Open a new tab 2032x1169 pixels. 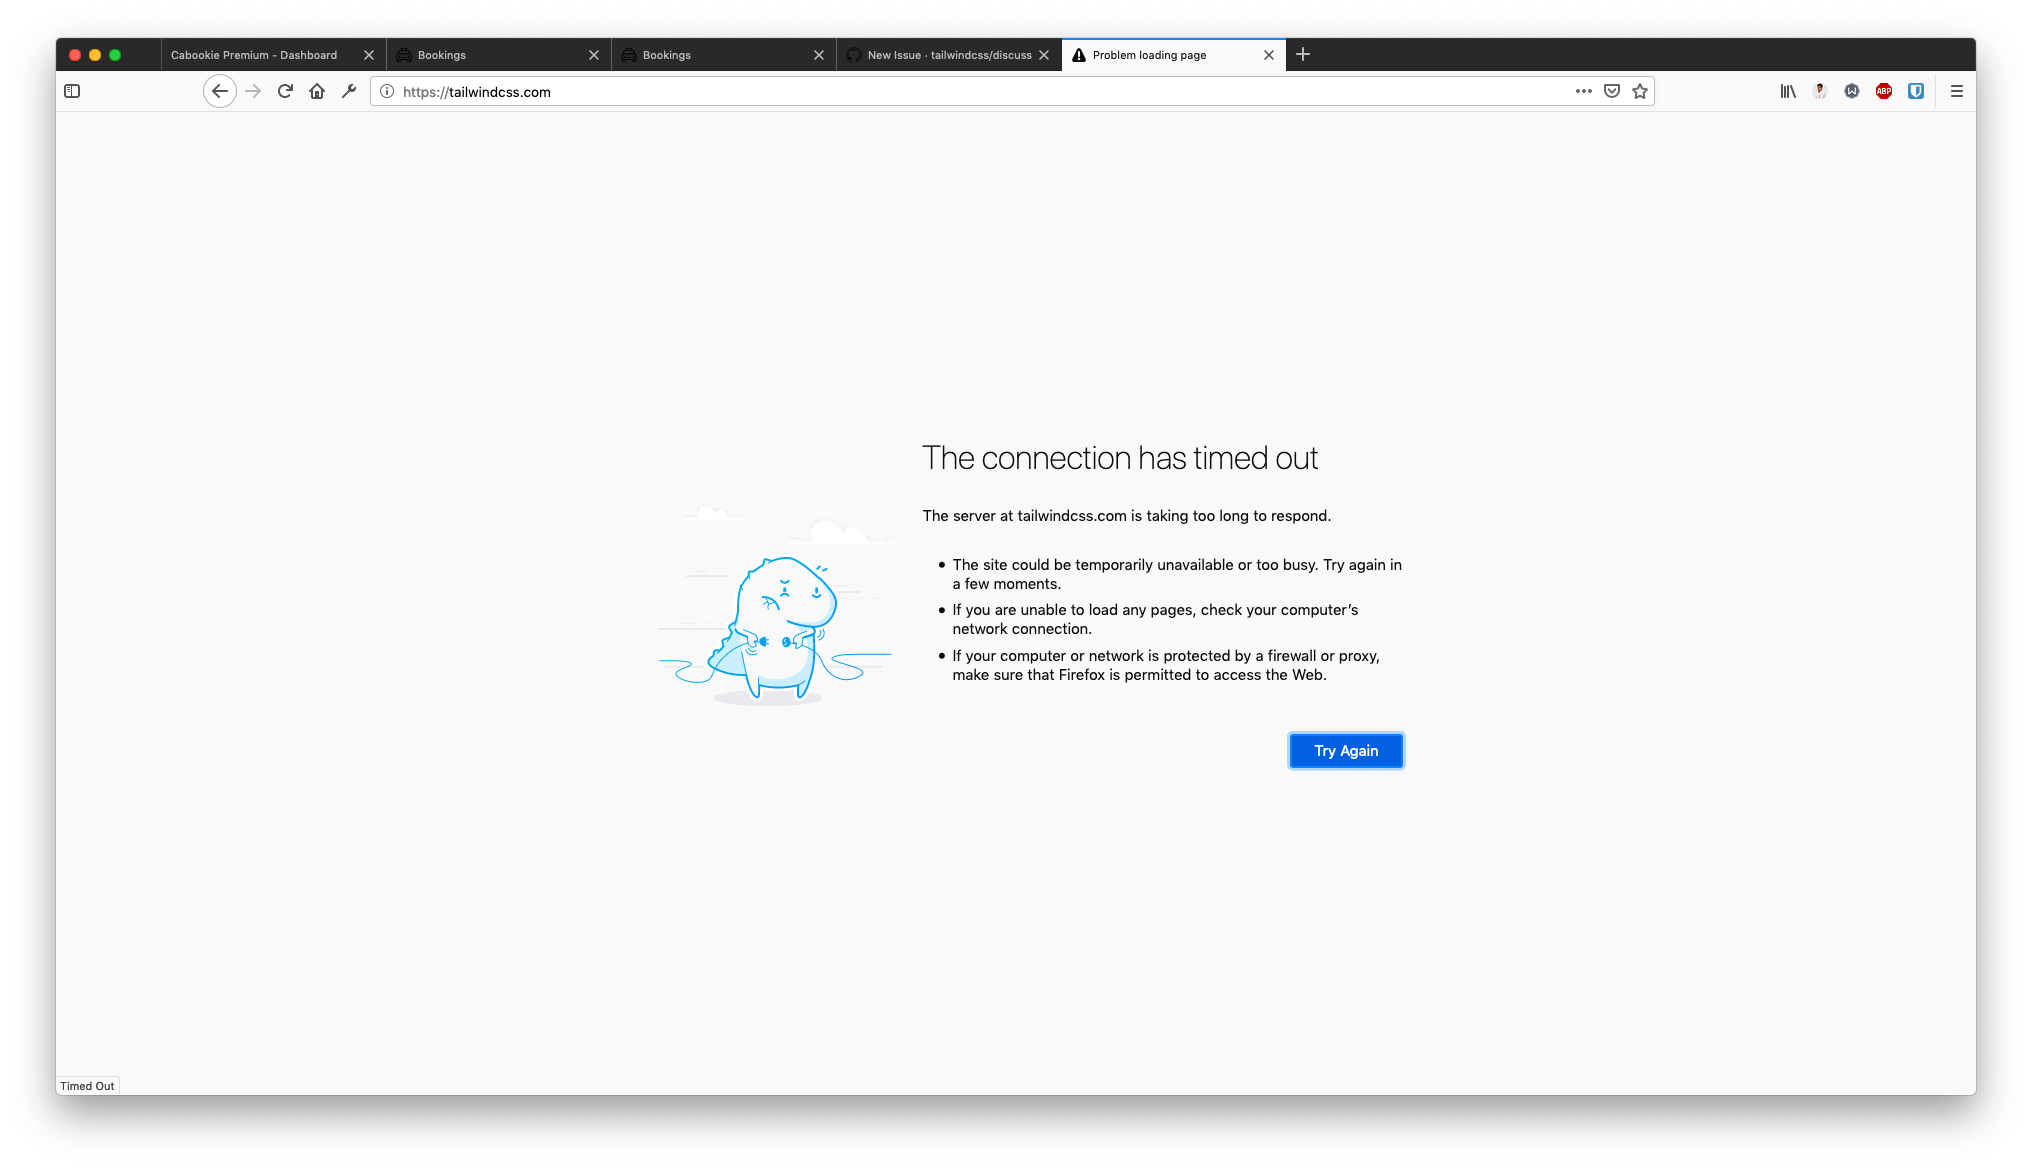(x=1303, y=54)
